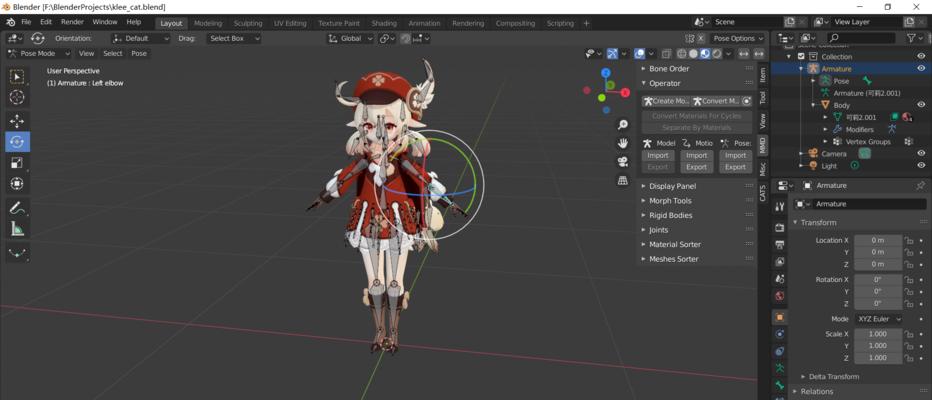Toggle Collection exclude checkbox in outliner

click(x=801, y=56)
